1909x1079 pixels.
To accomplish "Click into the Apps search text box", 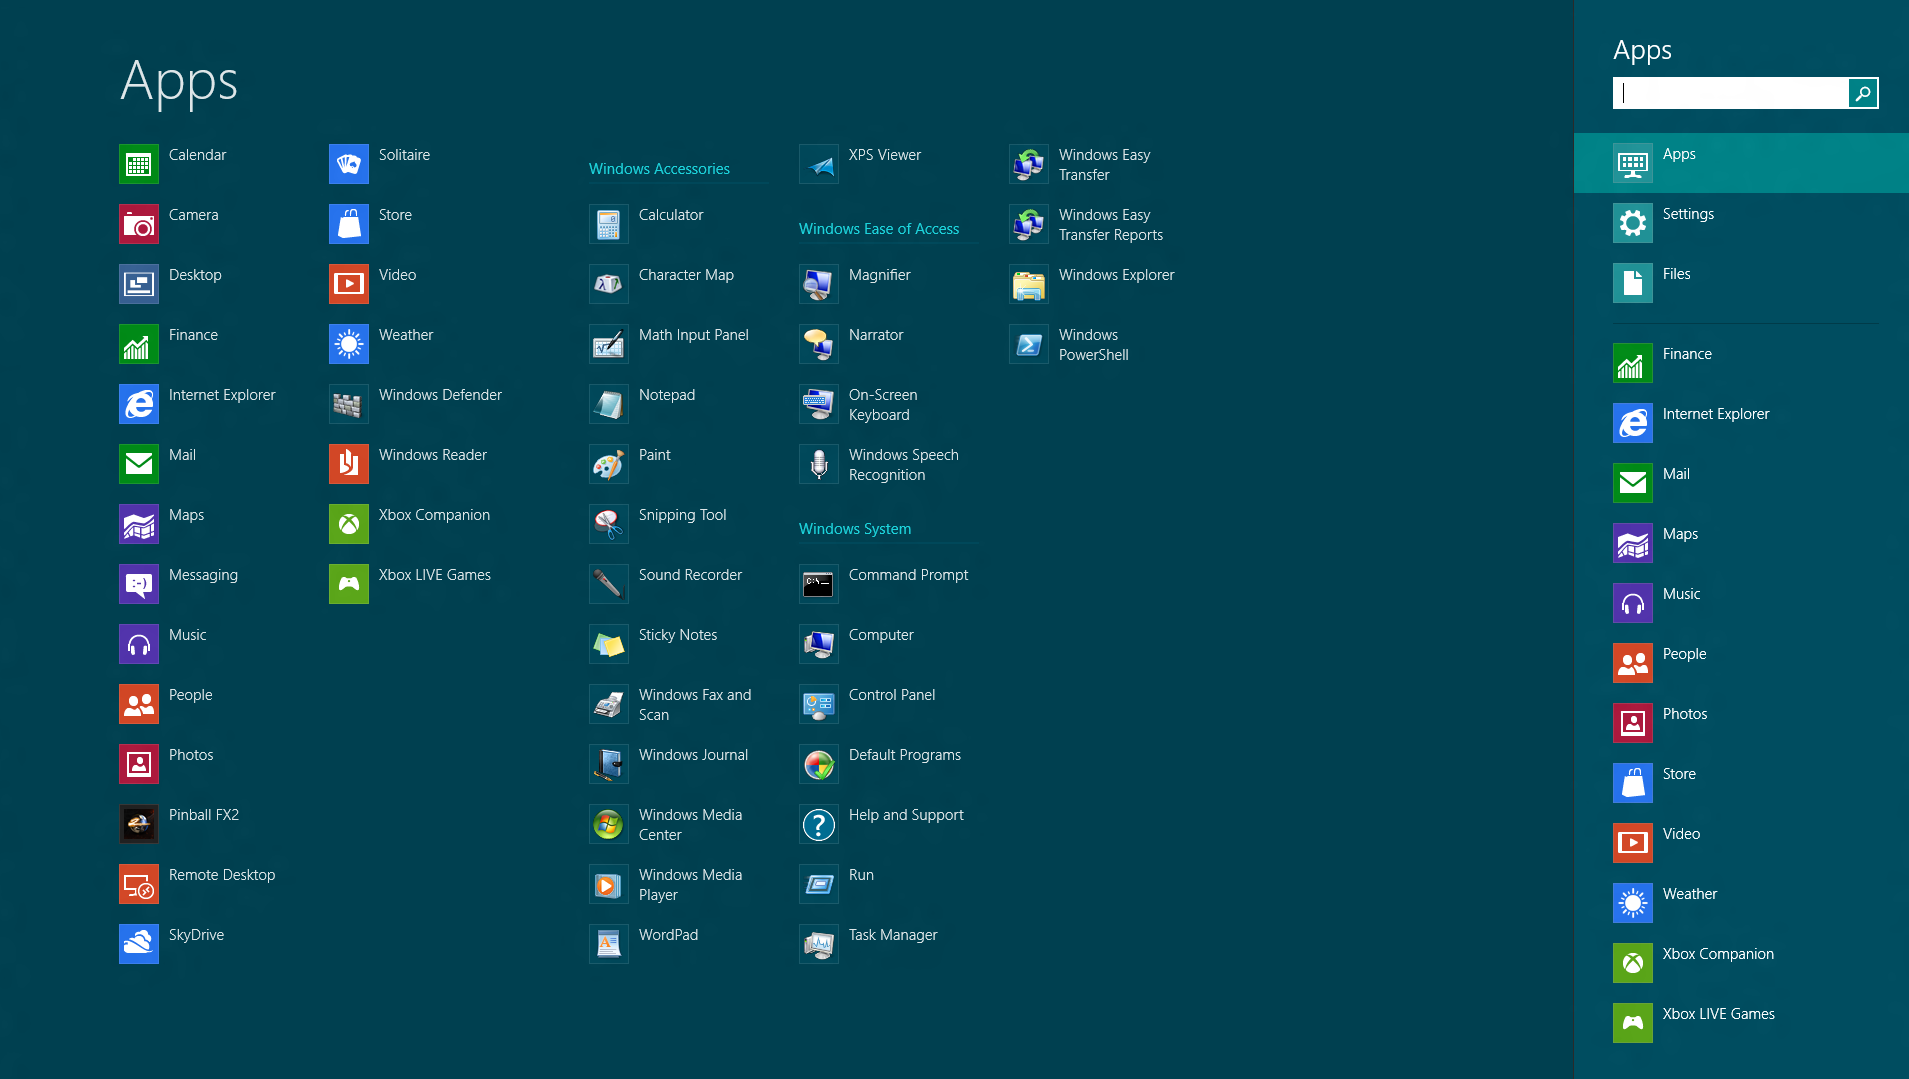I will coord(1731,93).
